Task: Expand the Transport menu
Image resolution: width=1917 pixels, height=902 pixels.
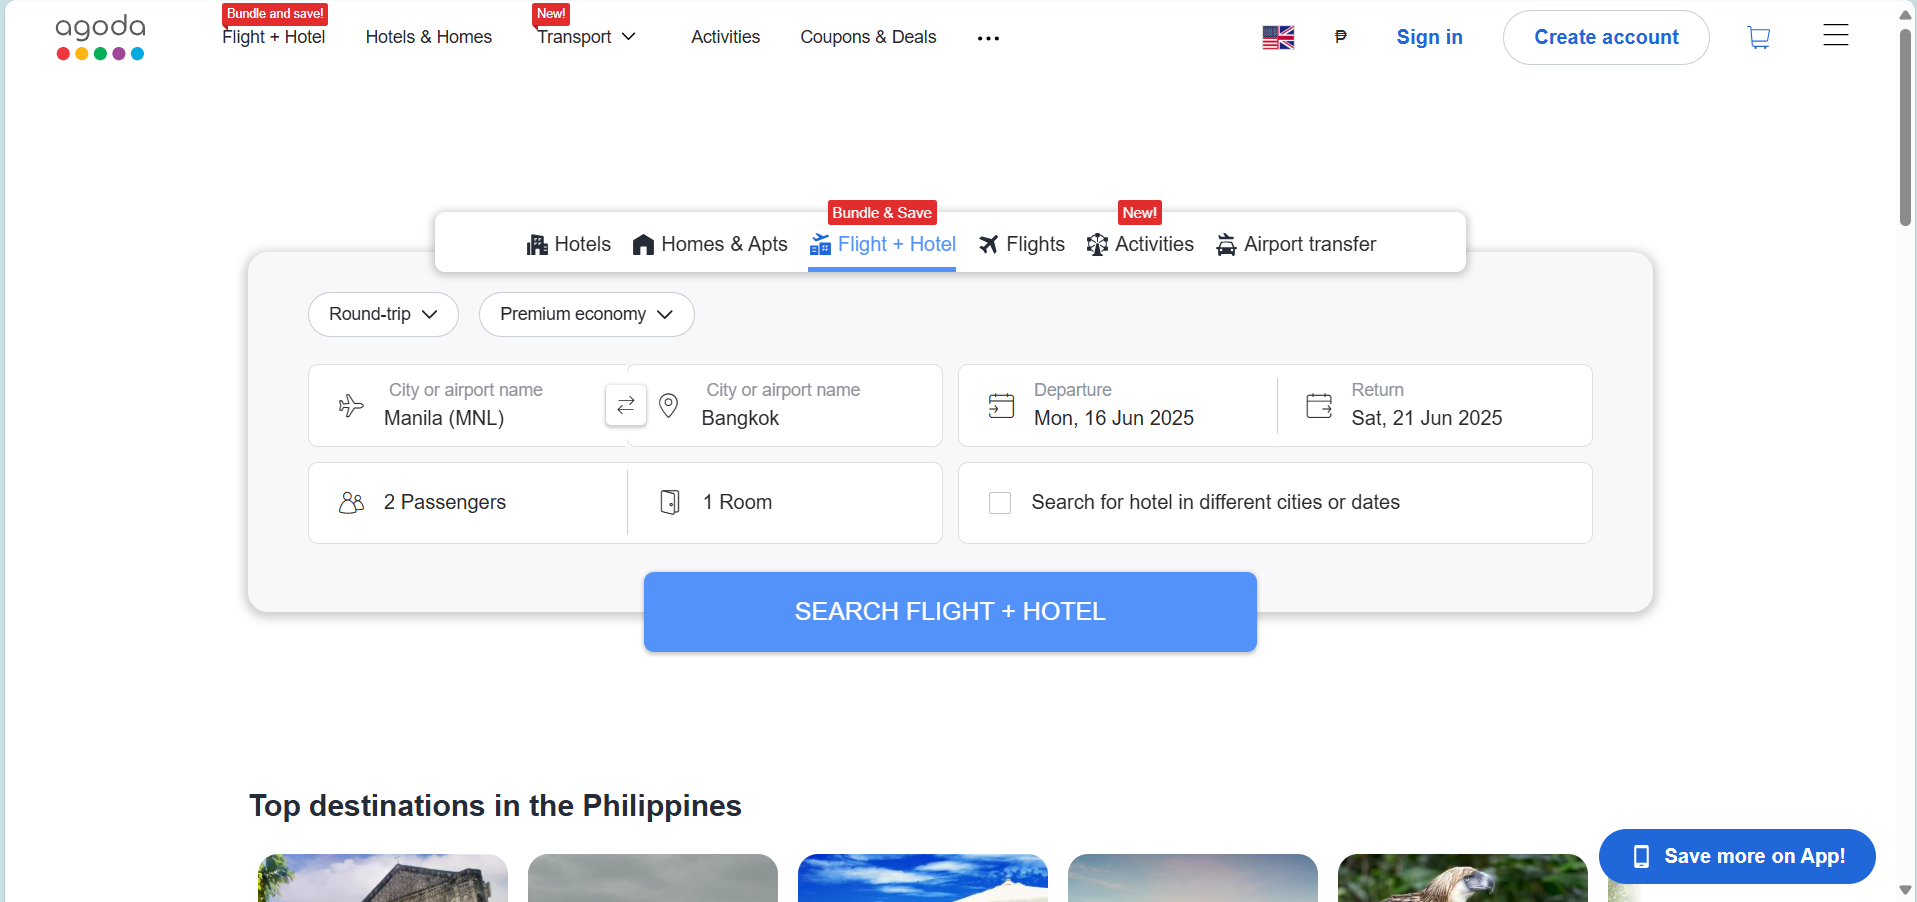Action: [x=586, y=37]
